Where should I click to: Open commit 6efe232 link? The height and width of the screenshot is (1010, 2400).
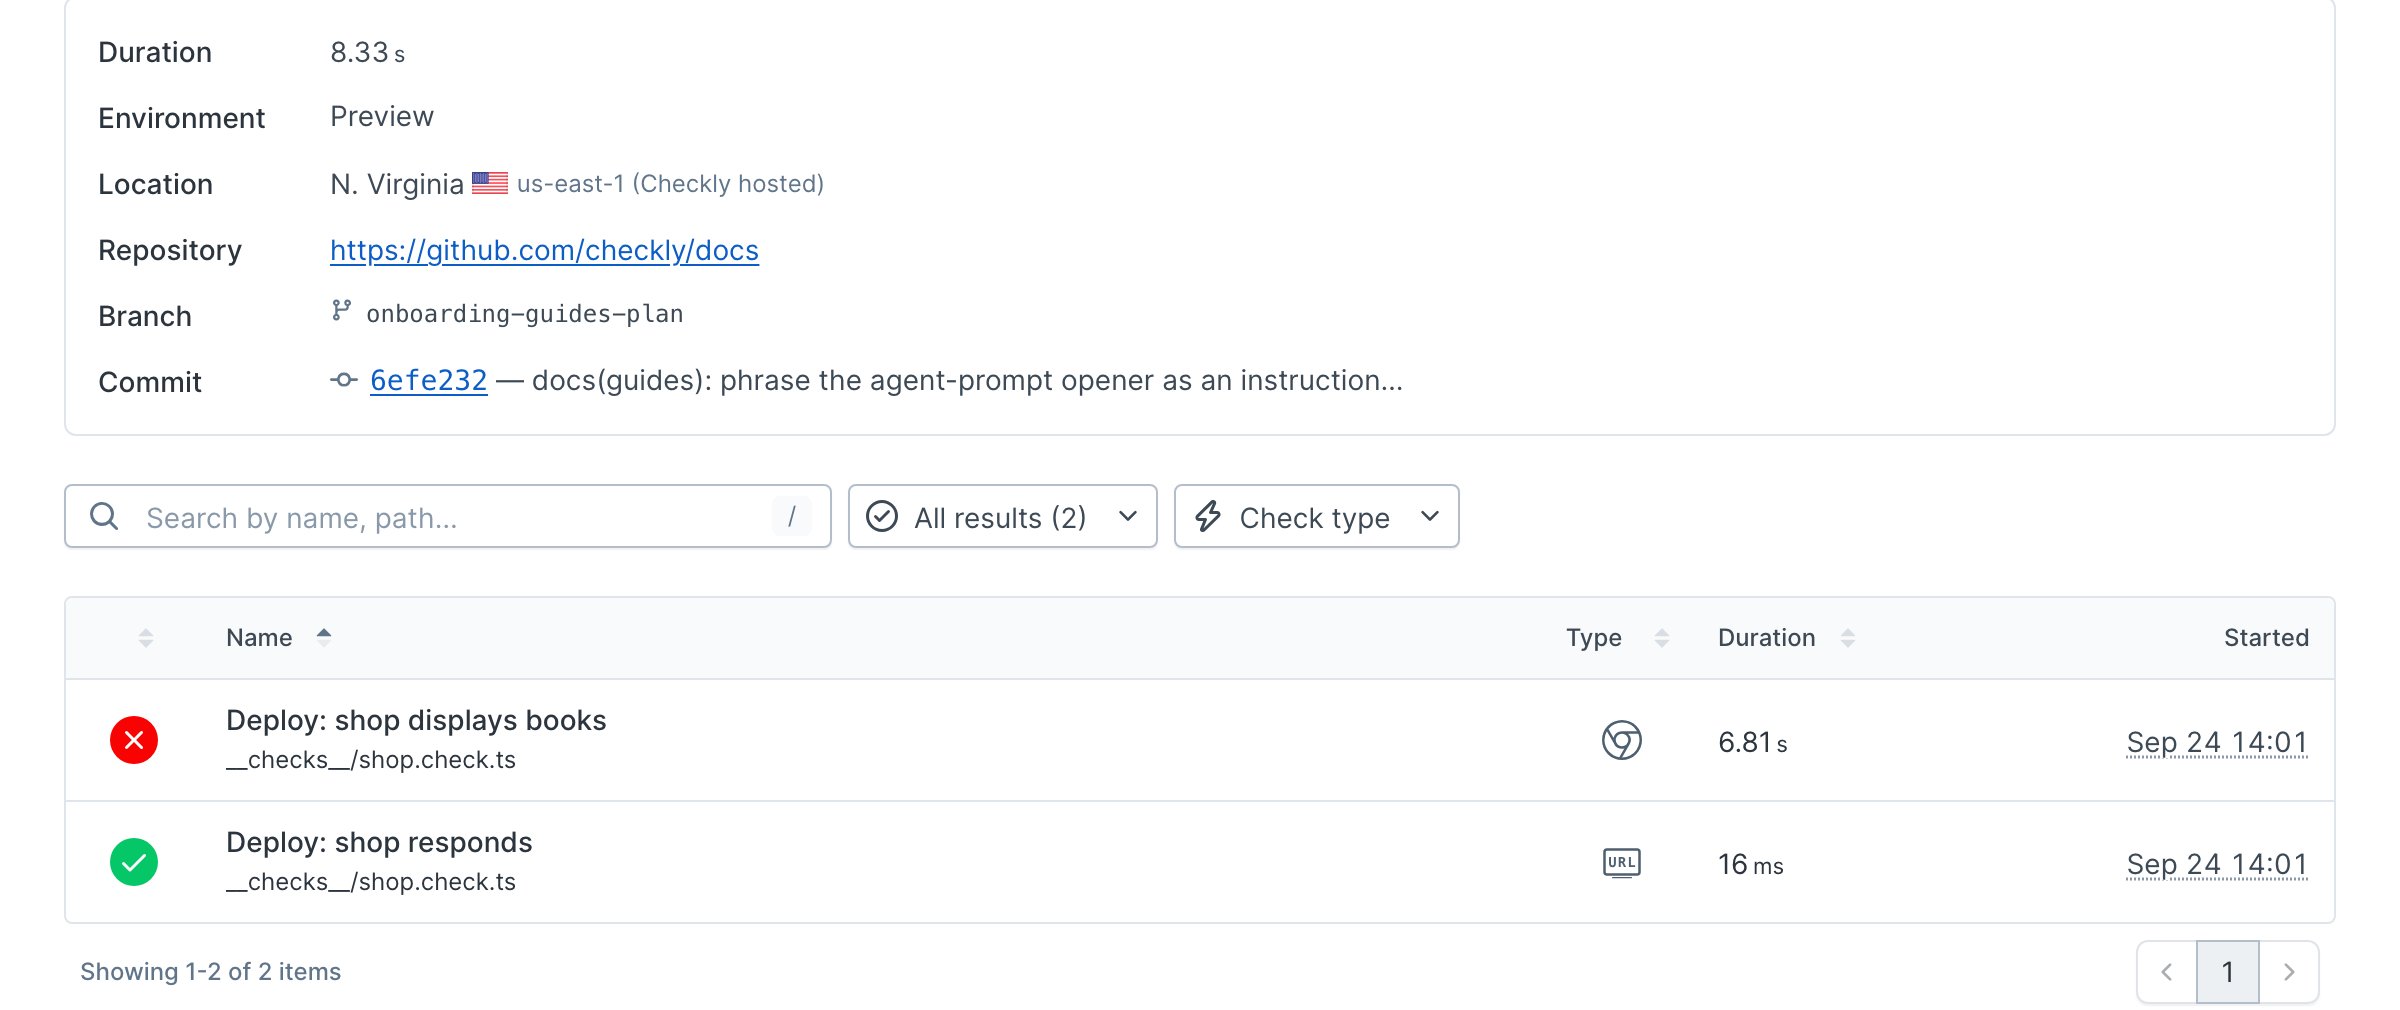pos(429,380)
